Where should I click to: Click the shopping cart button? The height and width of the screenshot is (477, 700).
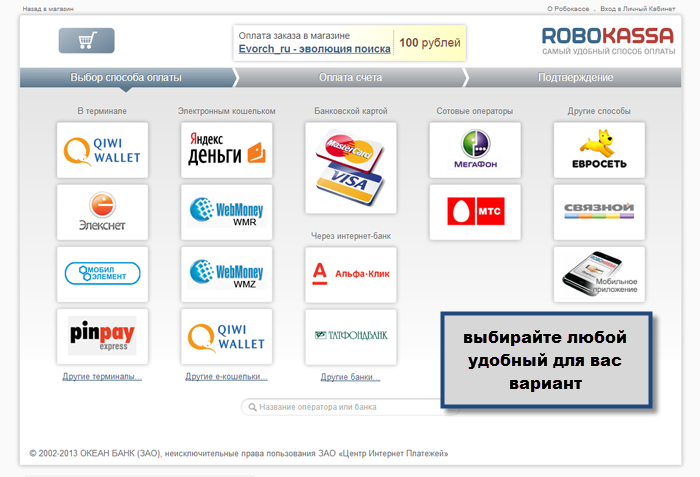[x=86, y=41]
